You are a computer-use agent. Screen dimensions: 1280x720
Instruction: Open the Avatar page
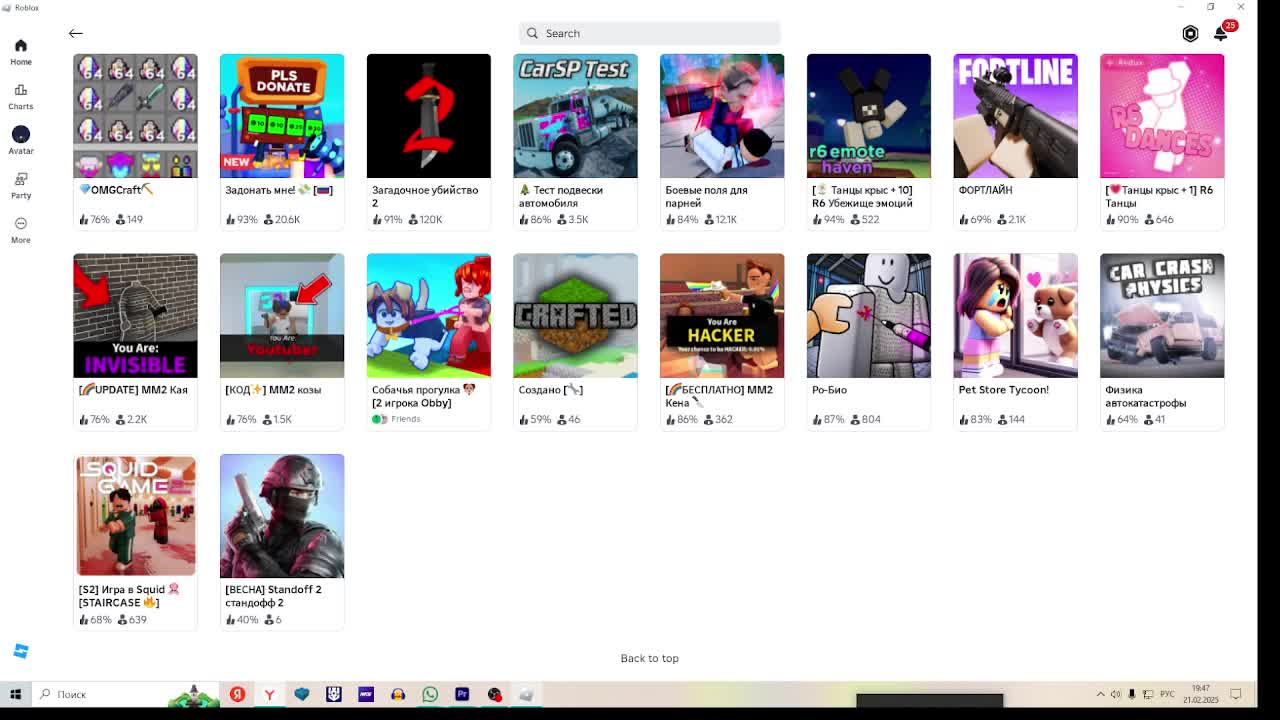tap(21, 140)
